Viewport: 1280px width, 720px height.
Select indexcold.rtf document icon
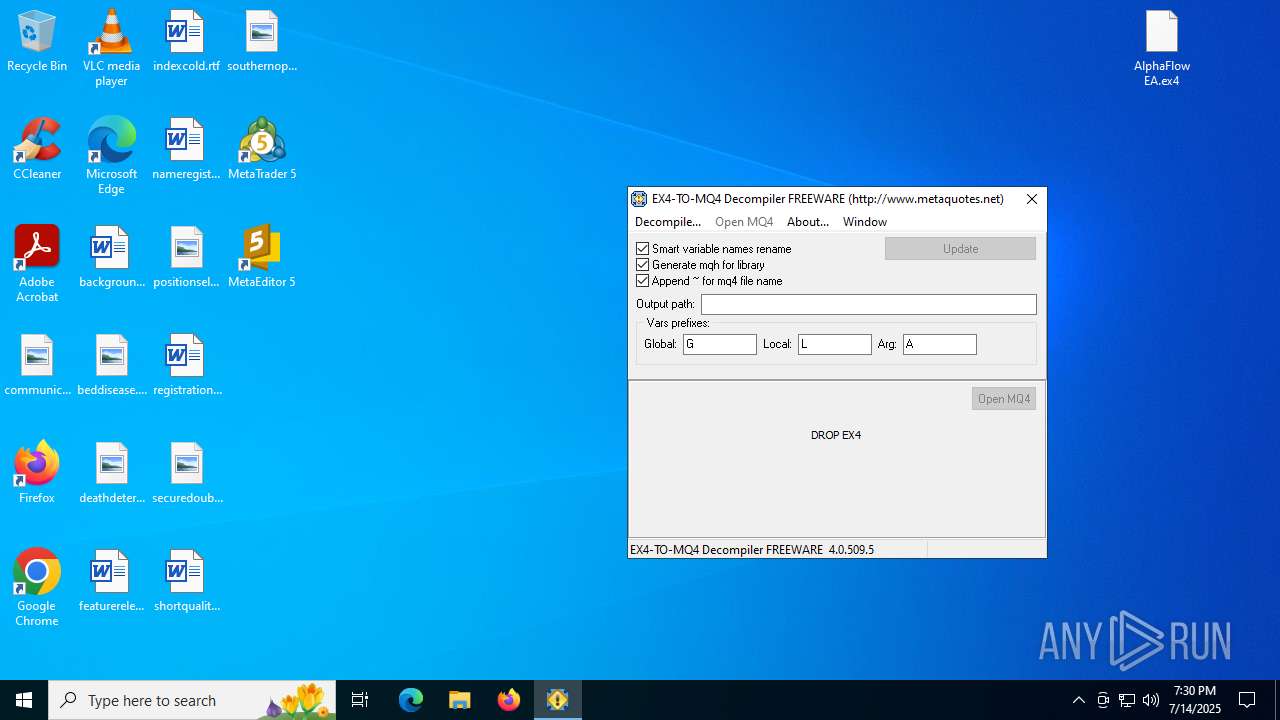pyautogui.click(x=186, y=42)
